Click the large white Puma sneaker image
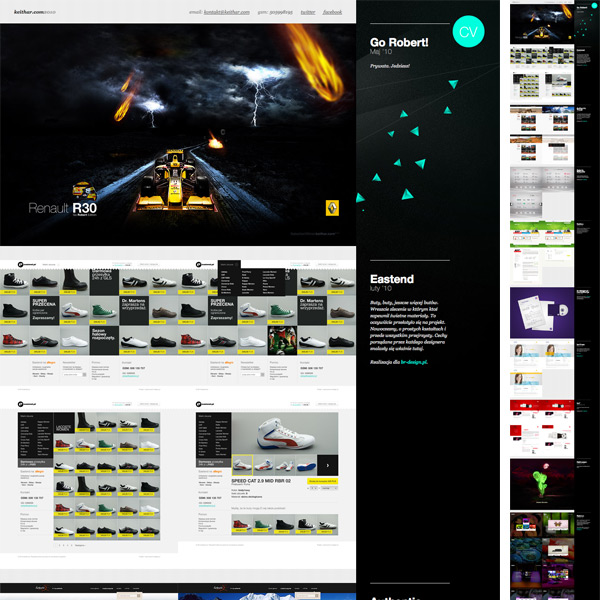Image resolution: width=600 pixels, height=600 pixels. click(285, 434)
